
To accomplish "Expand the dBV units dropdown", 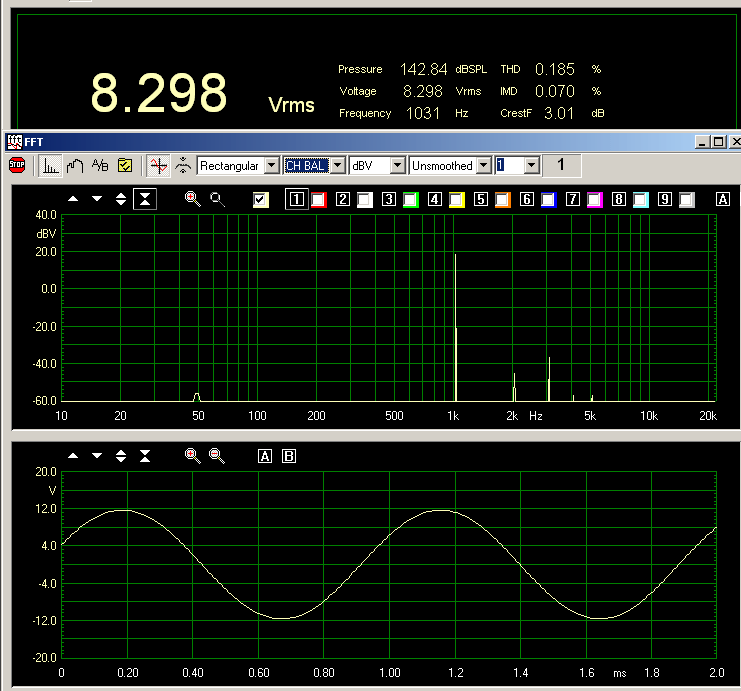I will (x=397, y=165).
